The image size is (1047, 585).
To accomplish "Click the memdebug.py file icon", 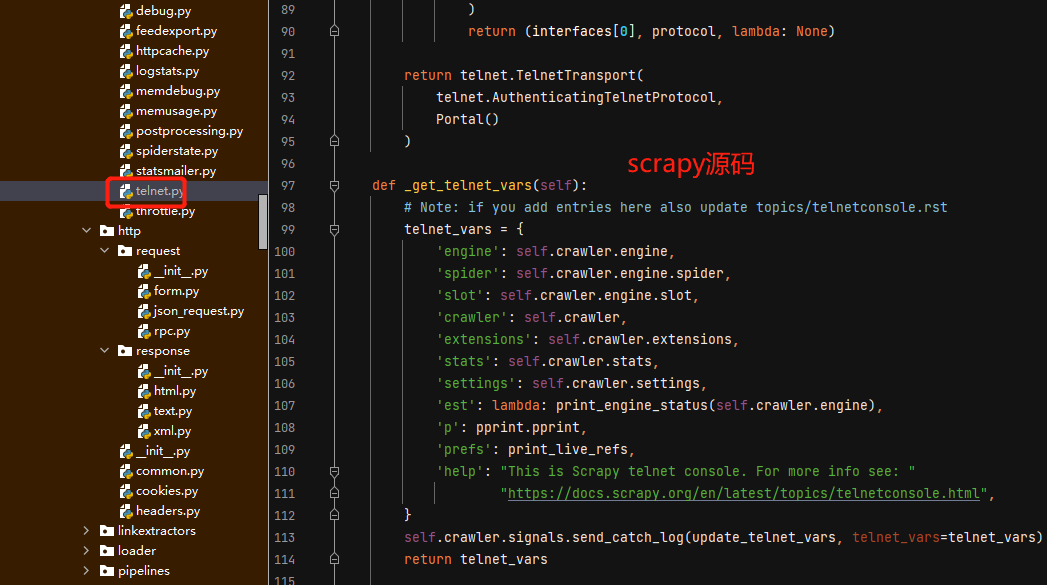I will 126,91.
